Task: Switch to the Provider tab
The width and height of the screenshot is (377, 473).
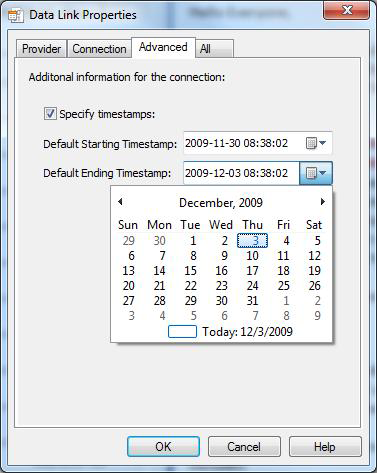Action: point(41,49)
